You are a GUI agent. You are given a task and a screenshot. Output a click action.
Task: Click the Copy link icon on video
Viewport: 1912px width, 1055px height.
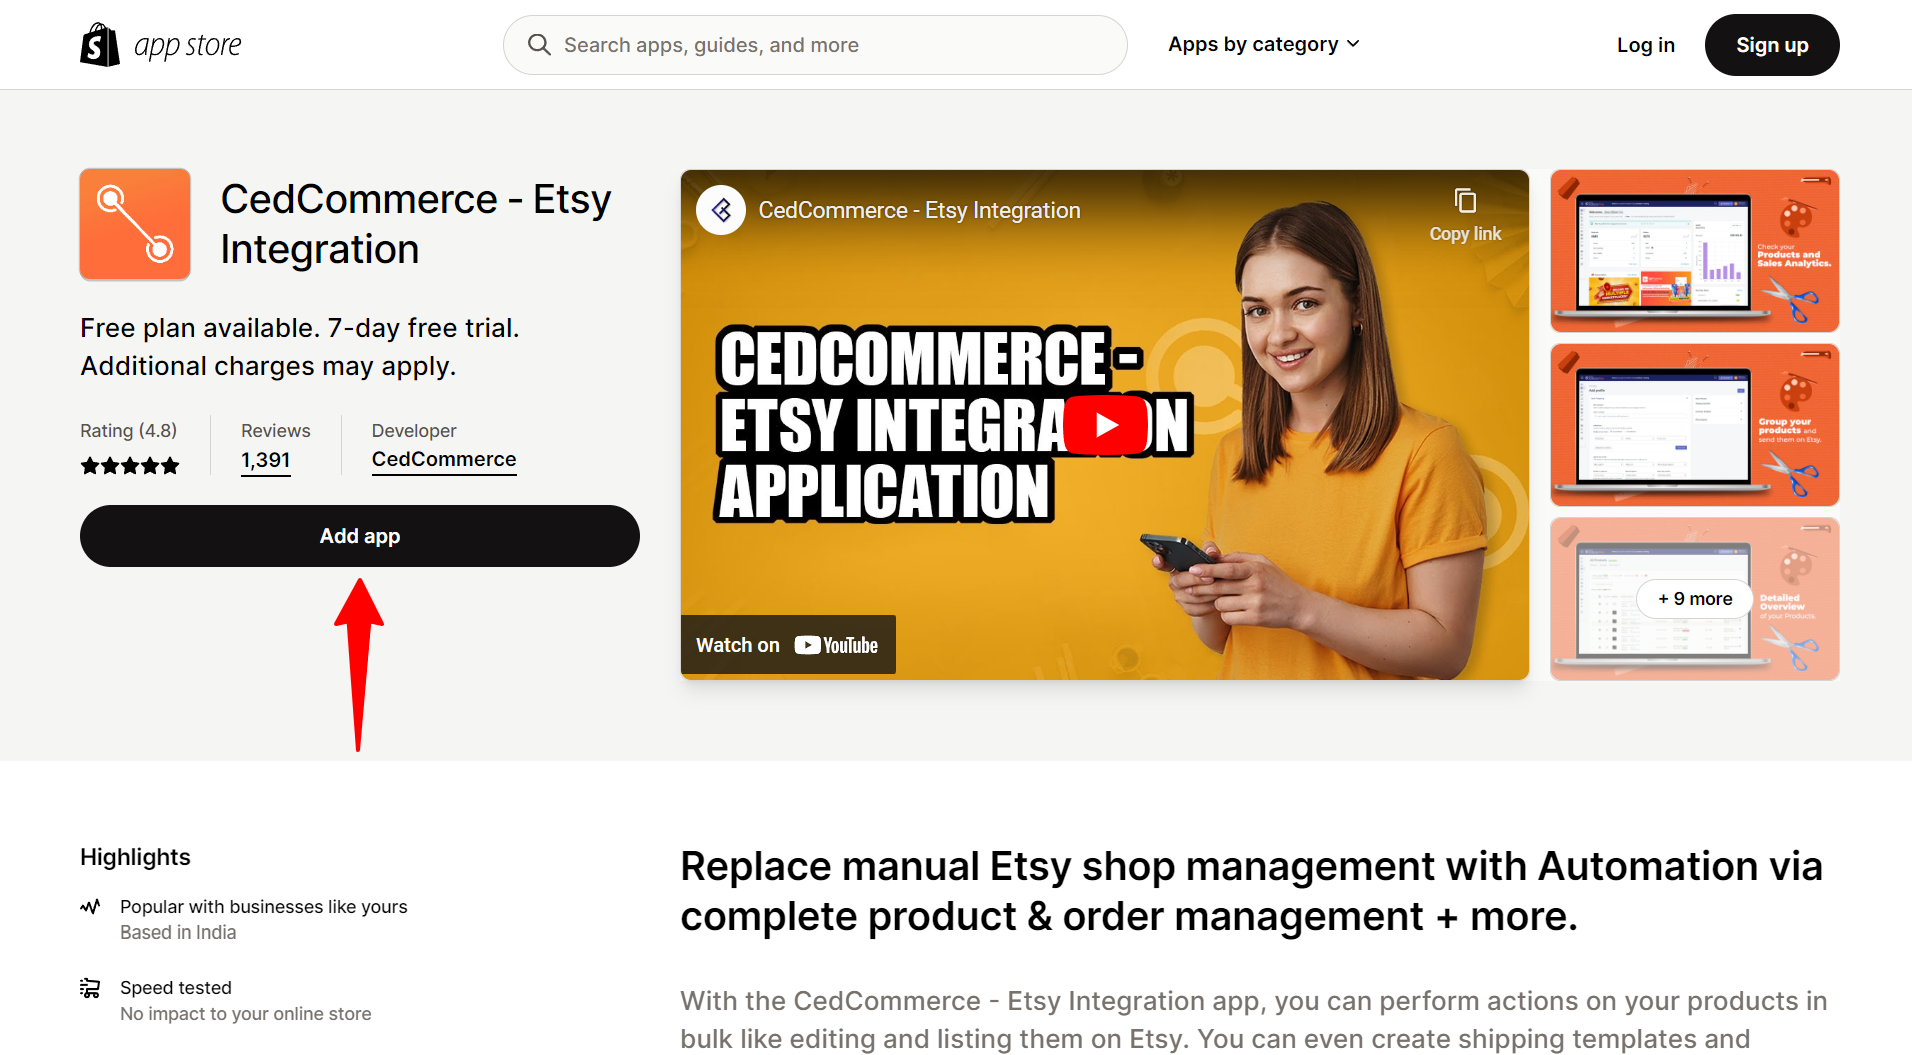tap(1465, 214)
